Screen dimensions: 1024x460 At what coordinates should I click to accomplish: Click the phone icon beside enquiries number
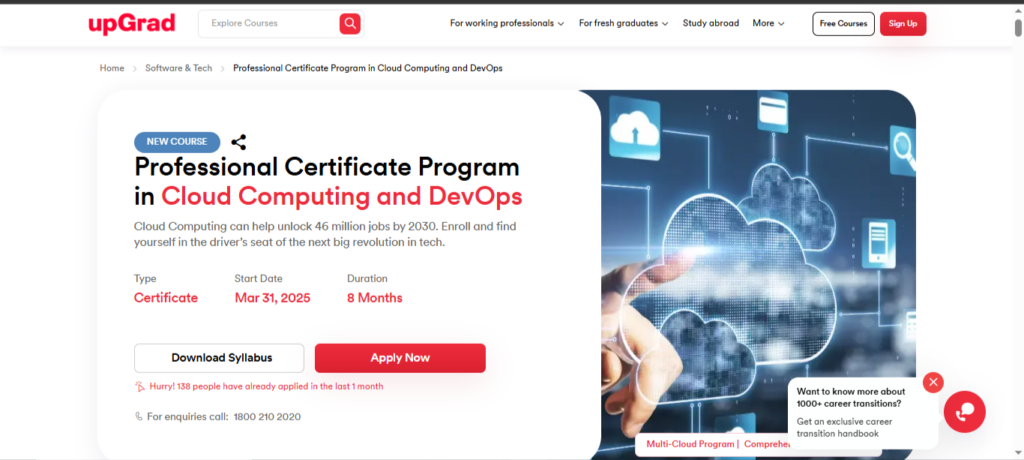click(x=138, y=416)
